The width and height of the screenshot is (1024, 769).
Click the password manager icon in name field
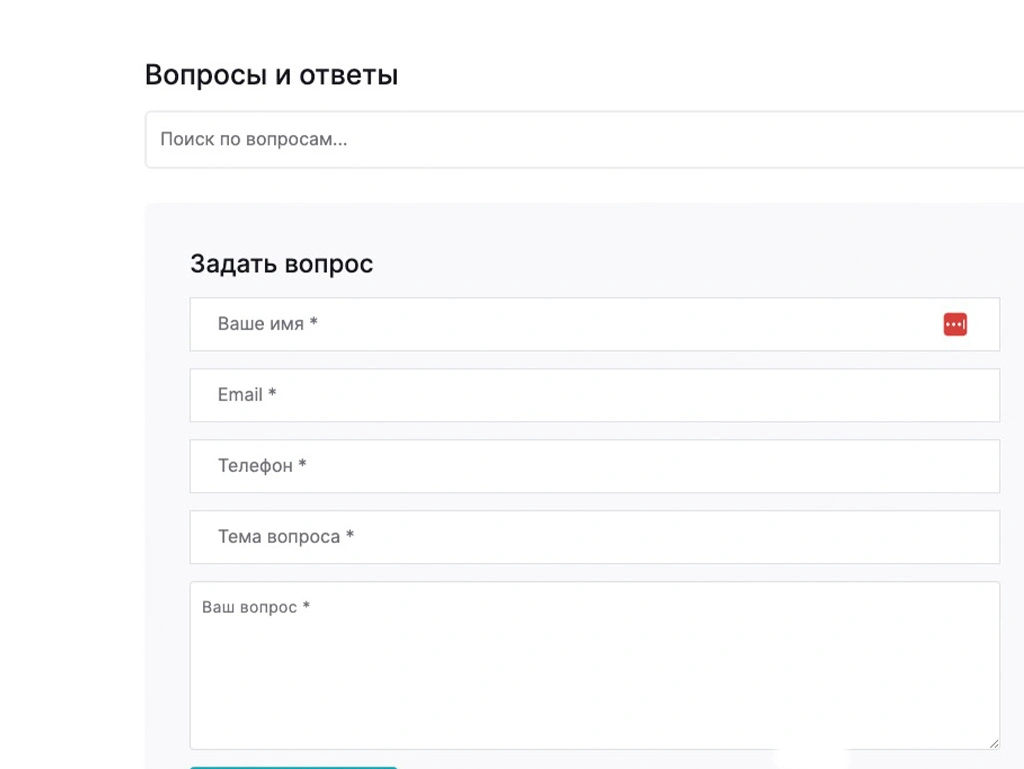pos(955,324)
